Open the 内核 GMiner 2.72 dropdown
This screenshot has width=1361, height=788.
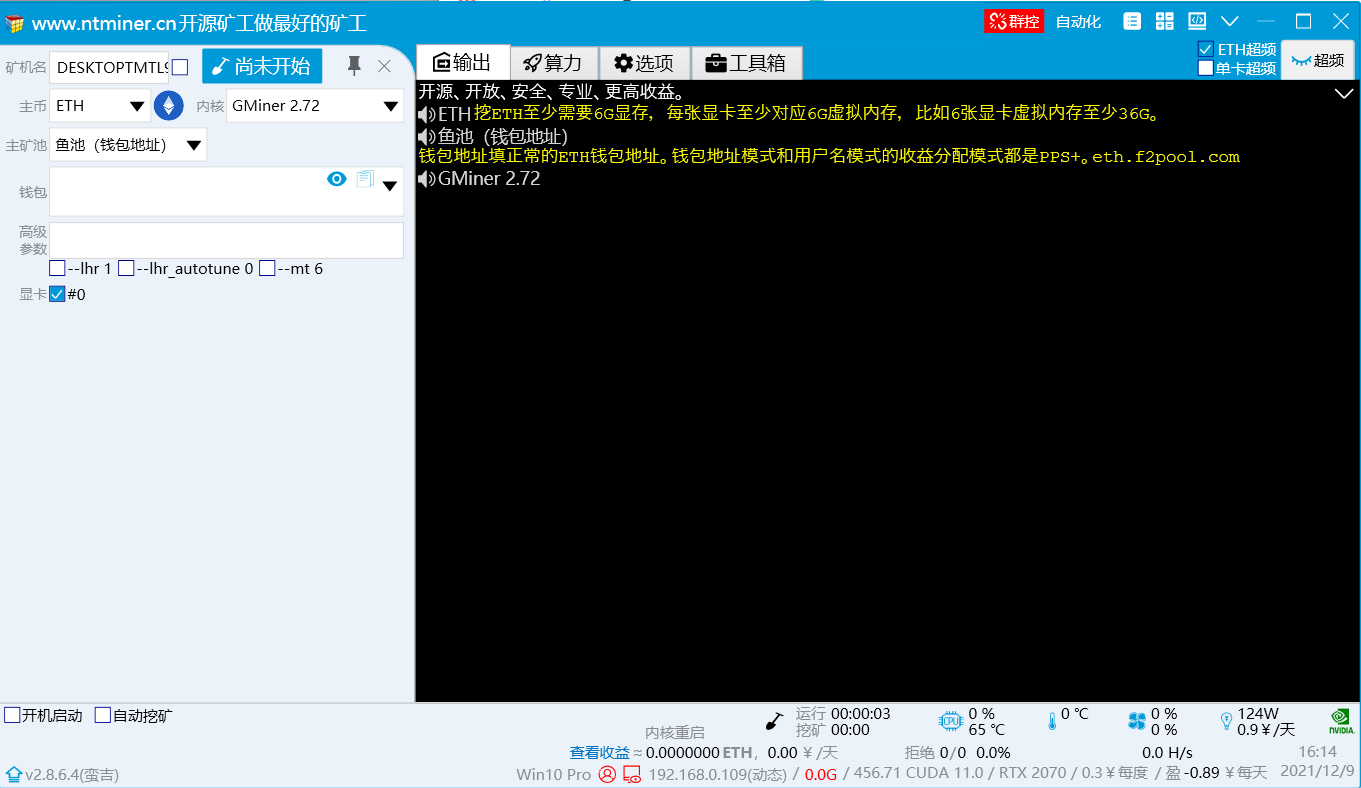[x=315, y=105]
